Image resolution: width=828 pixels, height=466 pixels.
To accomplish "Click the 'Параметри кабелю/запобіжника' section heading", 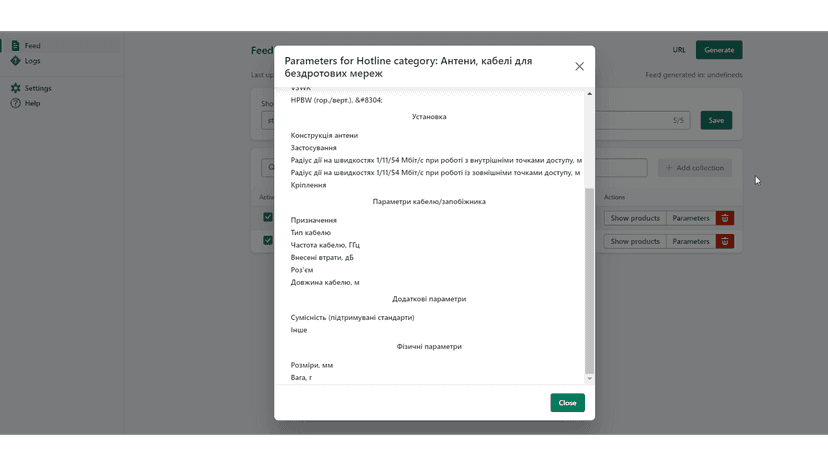I will click(429, 201).
